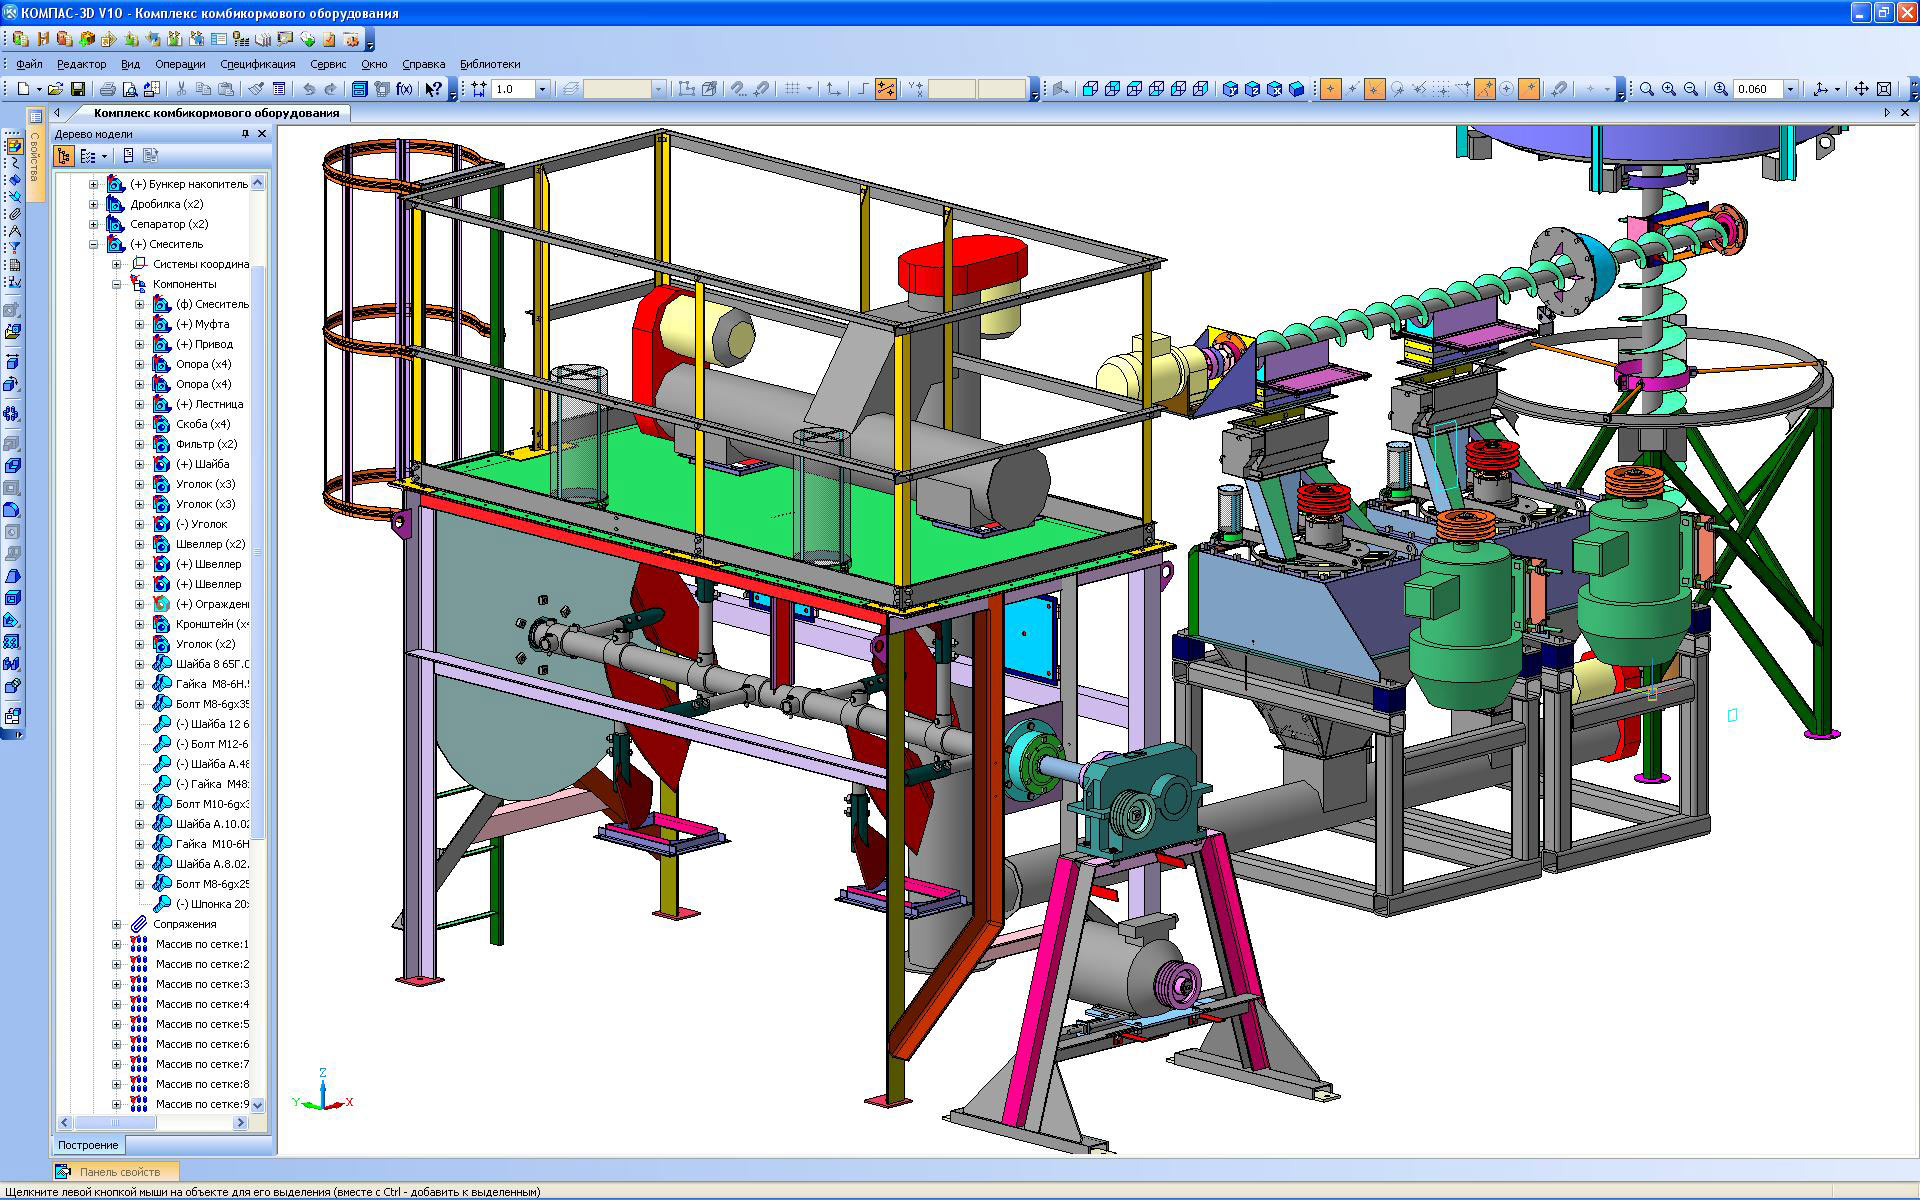Click the Undo arrow icon
The image size is (1920, 1200).
click(309, 89)
